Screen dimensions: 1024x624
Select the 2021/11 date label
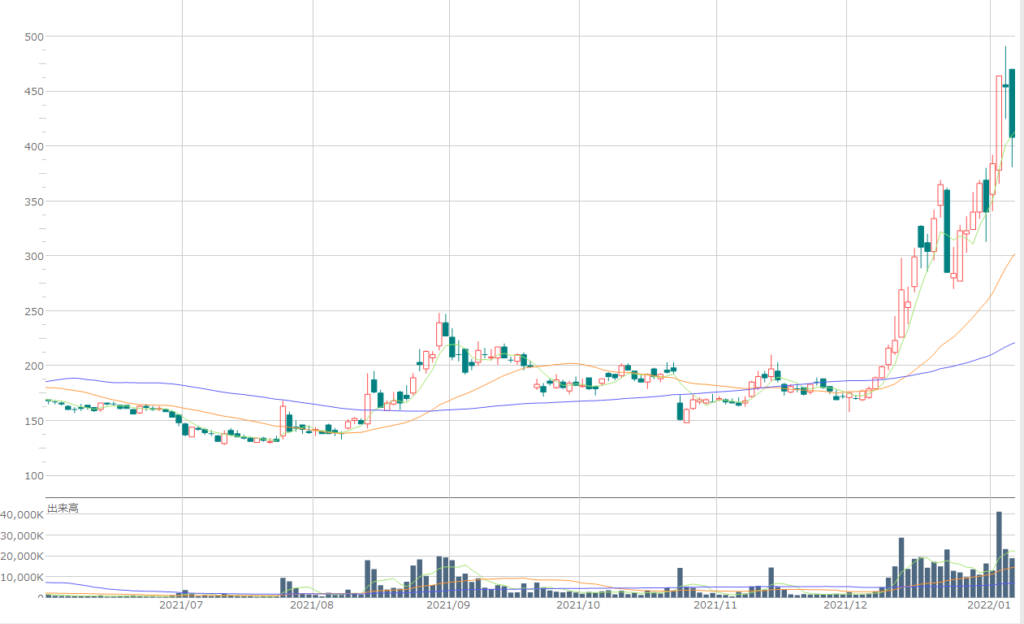715,605
